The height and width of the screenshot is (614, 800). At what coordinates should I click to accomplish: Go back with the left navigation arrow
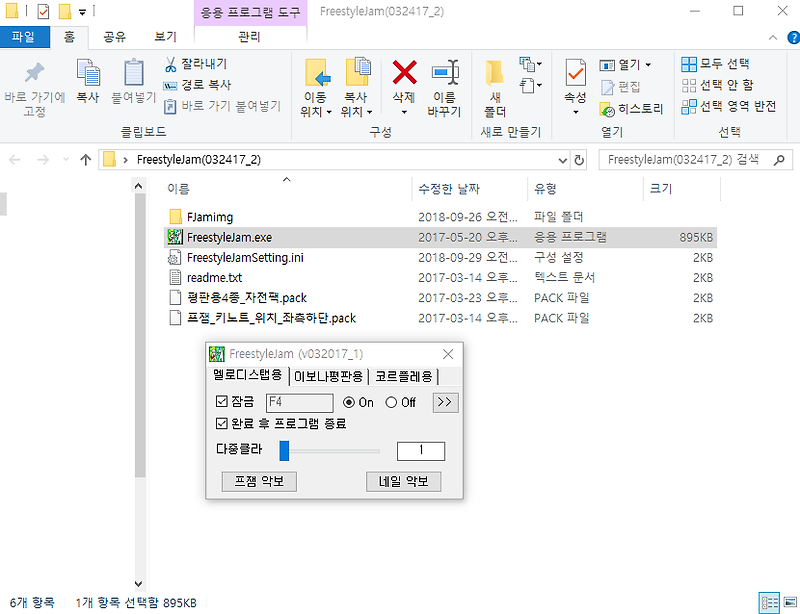pyautogui.click(x=15, y=160)
